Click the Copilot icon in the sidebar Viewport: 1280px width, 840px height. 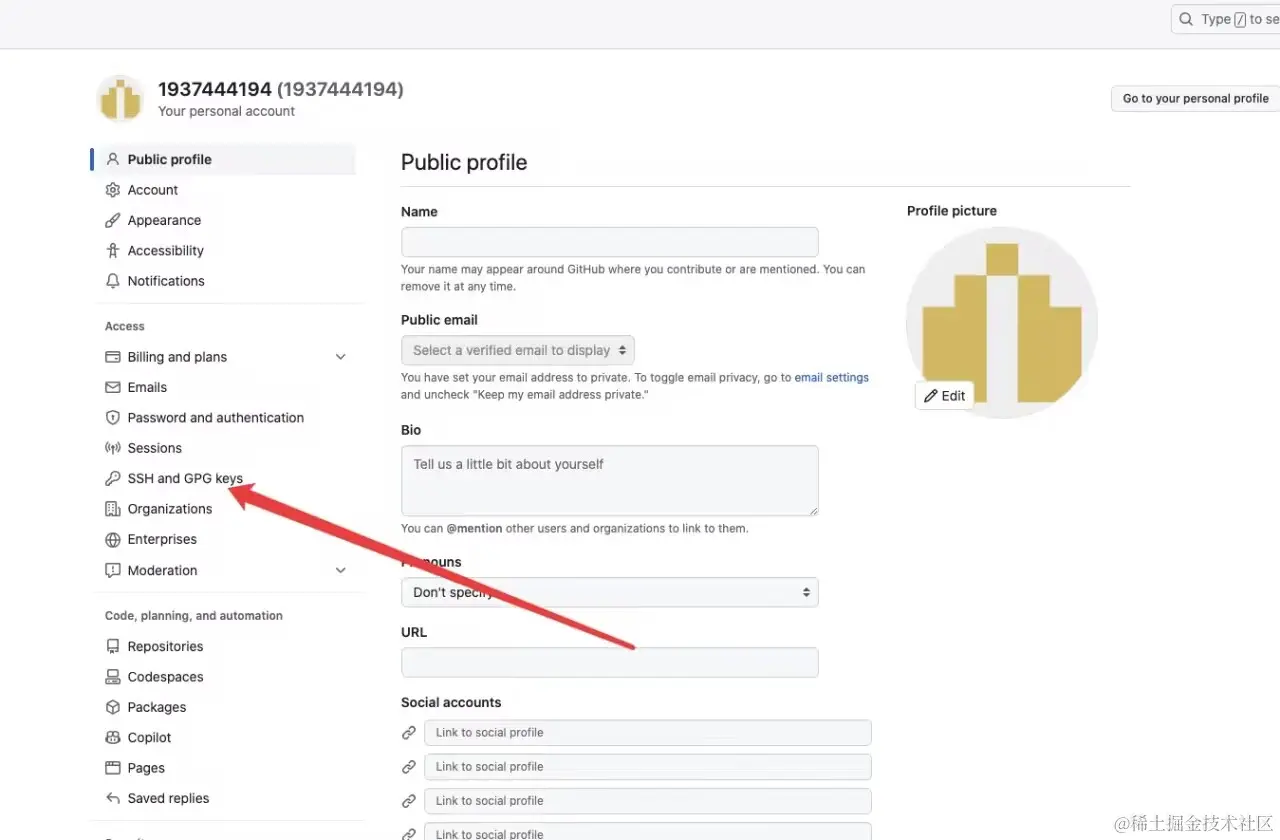point(113,737)
